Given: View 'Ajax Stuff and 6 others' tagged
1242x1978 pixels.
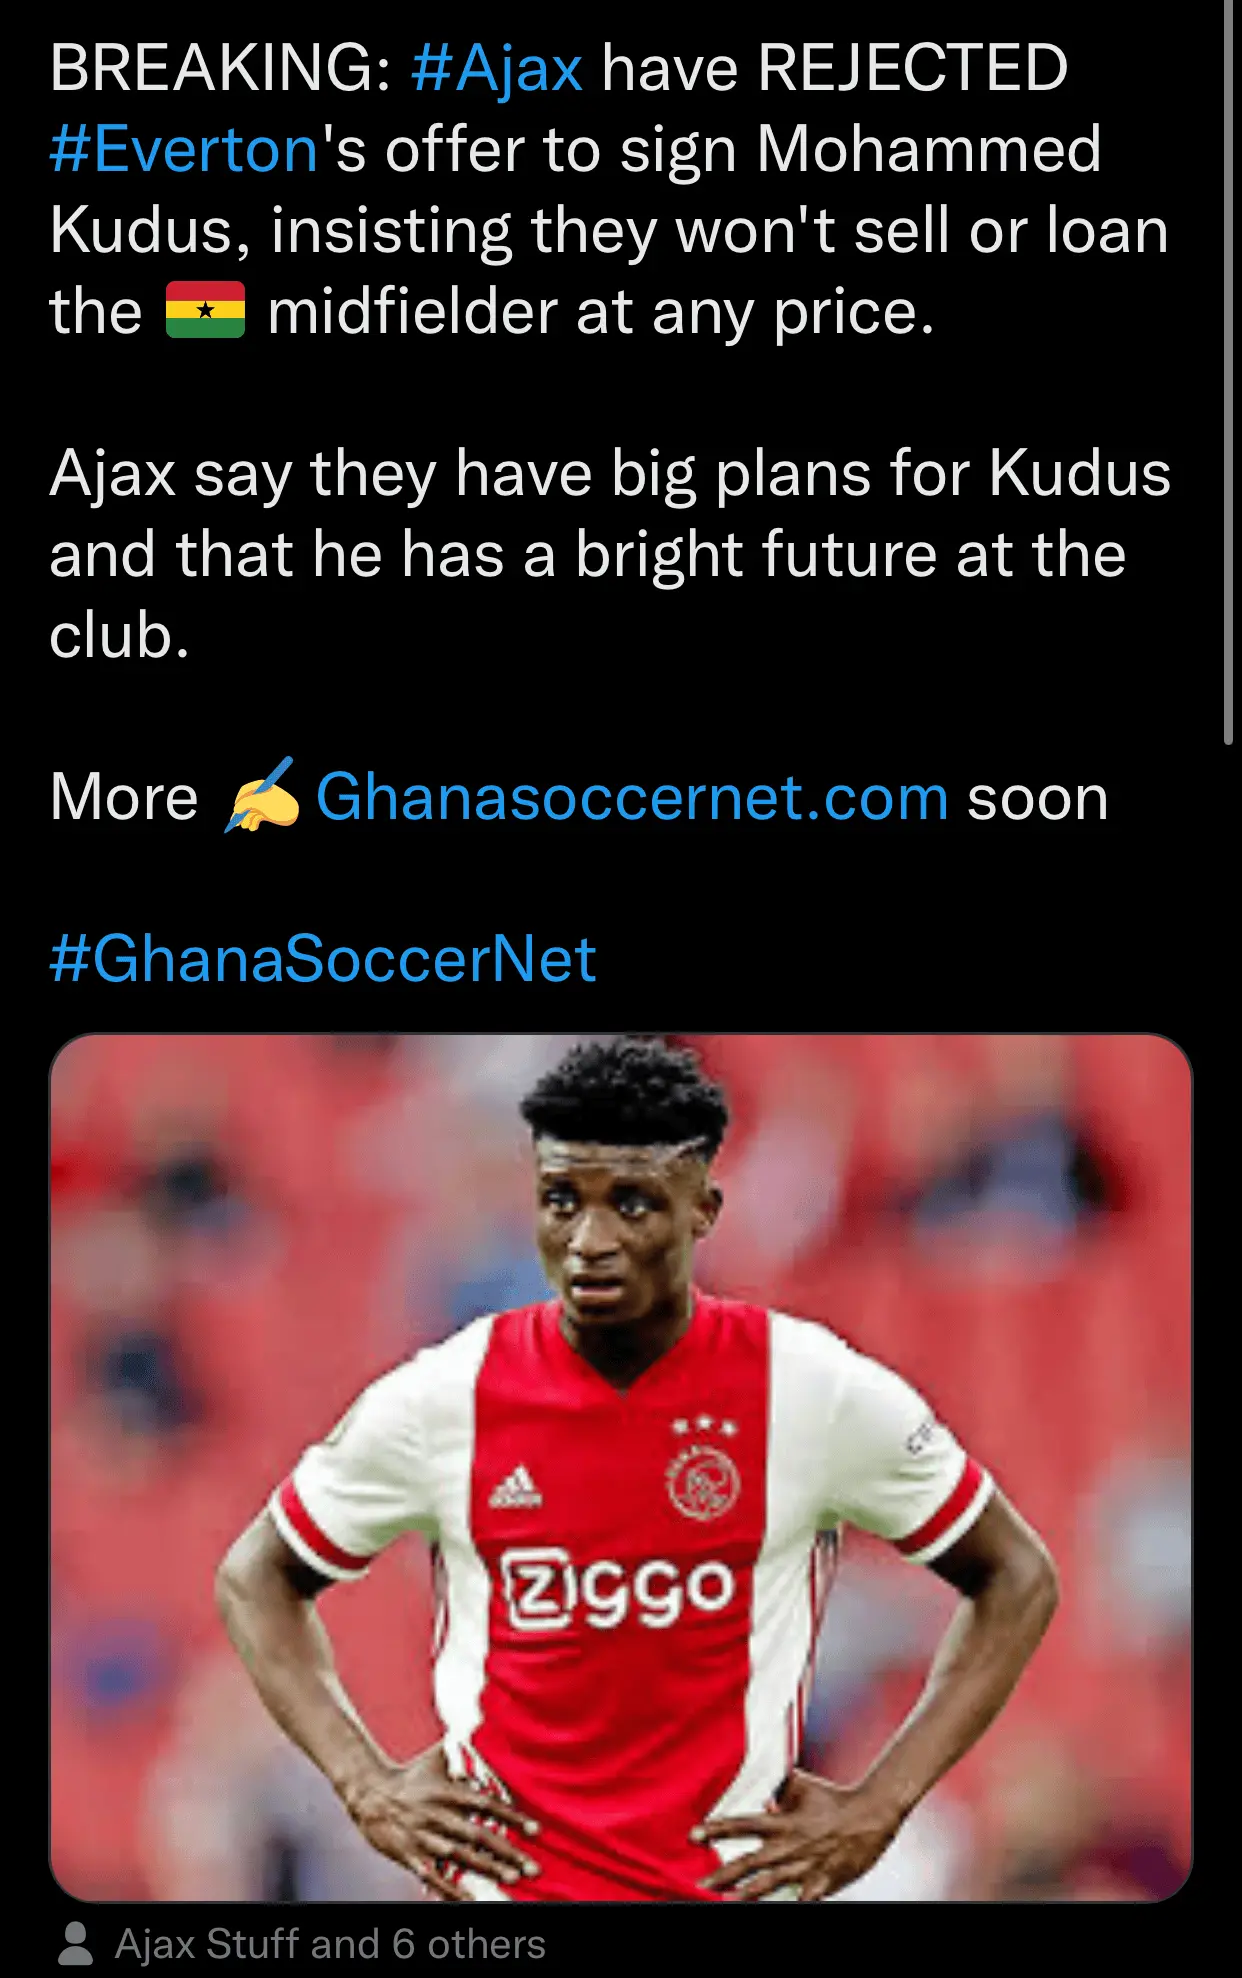Looking at the screenshot, I should point(330,1944).
